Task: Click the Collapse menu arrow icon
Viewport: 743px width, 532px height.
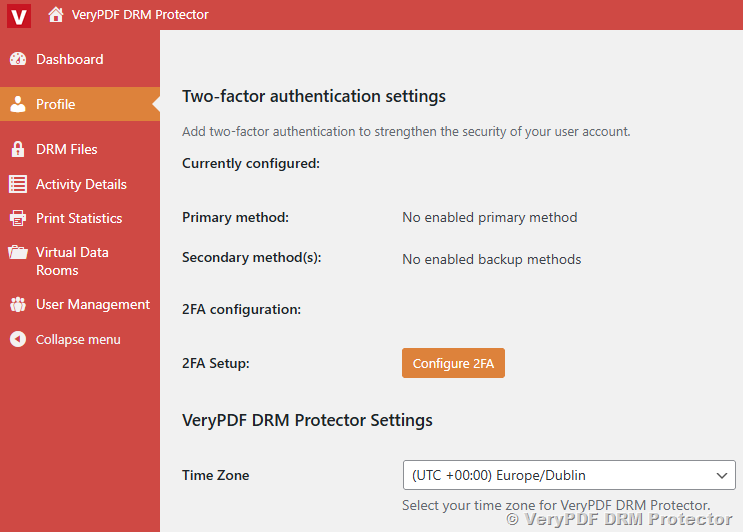Action: pyautogui.click(x=18, y=339)
